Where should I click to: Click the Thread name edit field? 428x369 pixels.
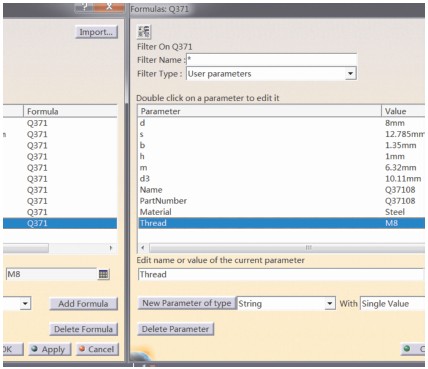click(281, 274)
